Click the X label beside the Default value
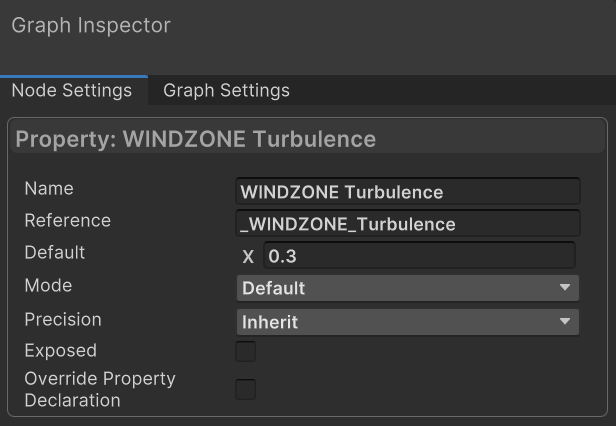 pyautogui.click(x=248, y=257)
